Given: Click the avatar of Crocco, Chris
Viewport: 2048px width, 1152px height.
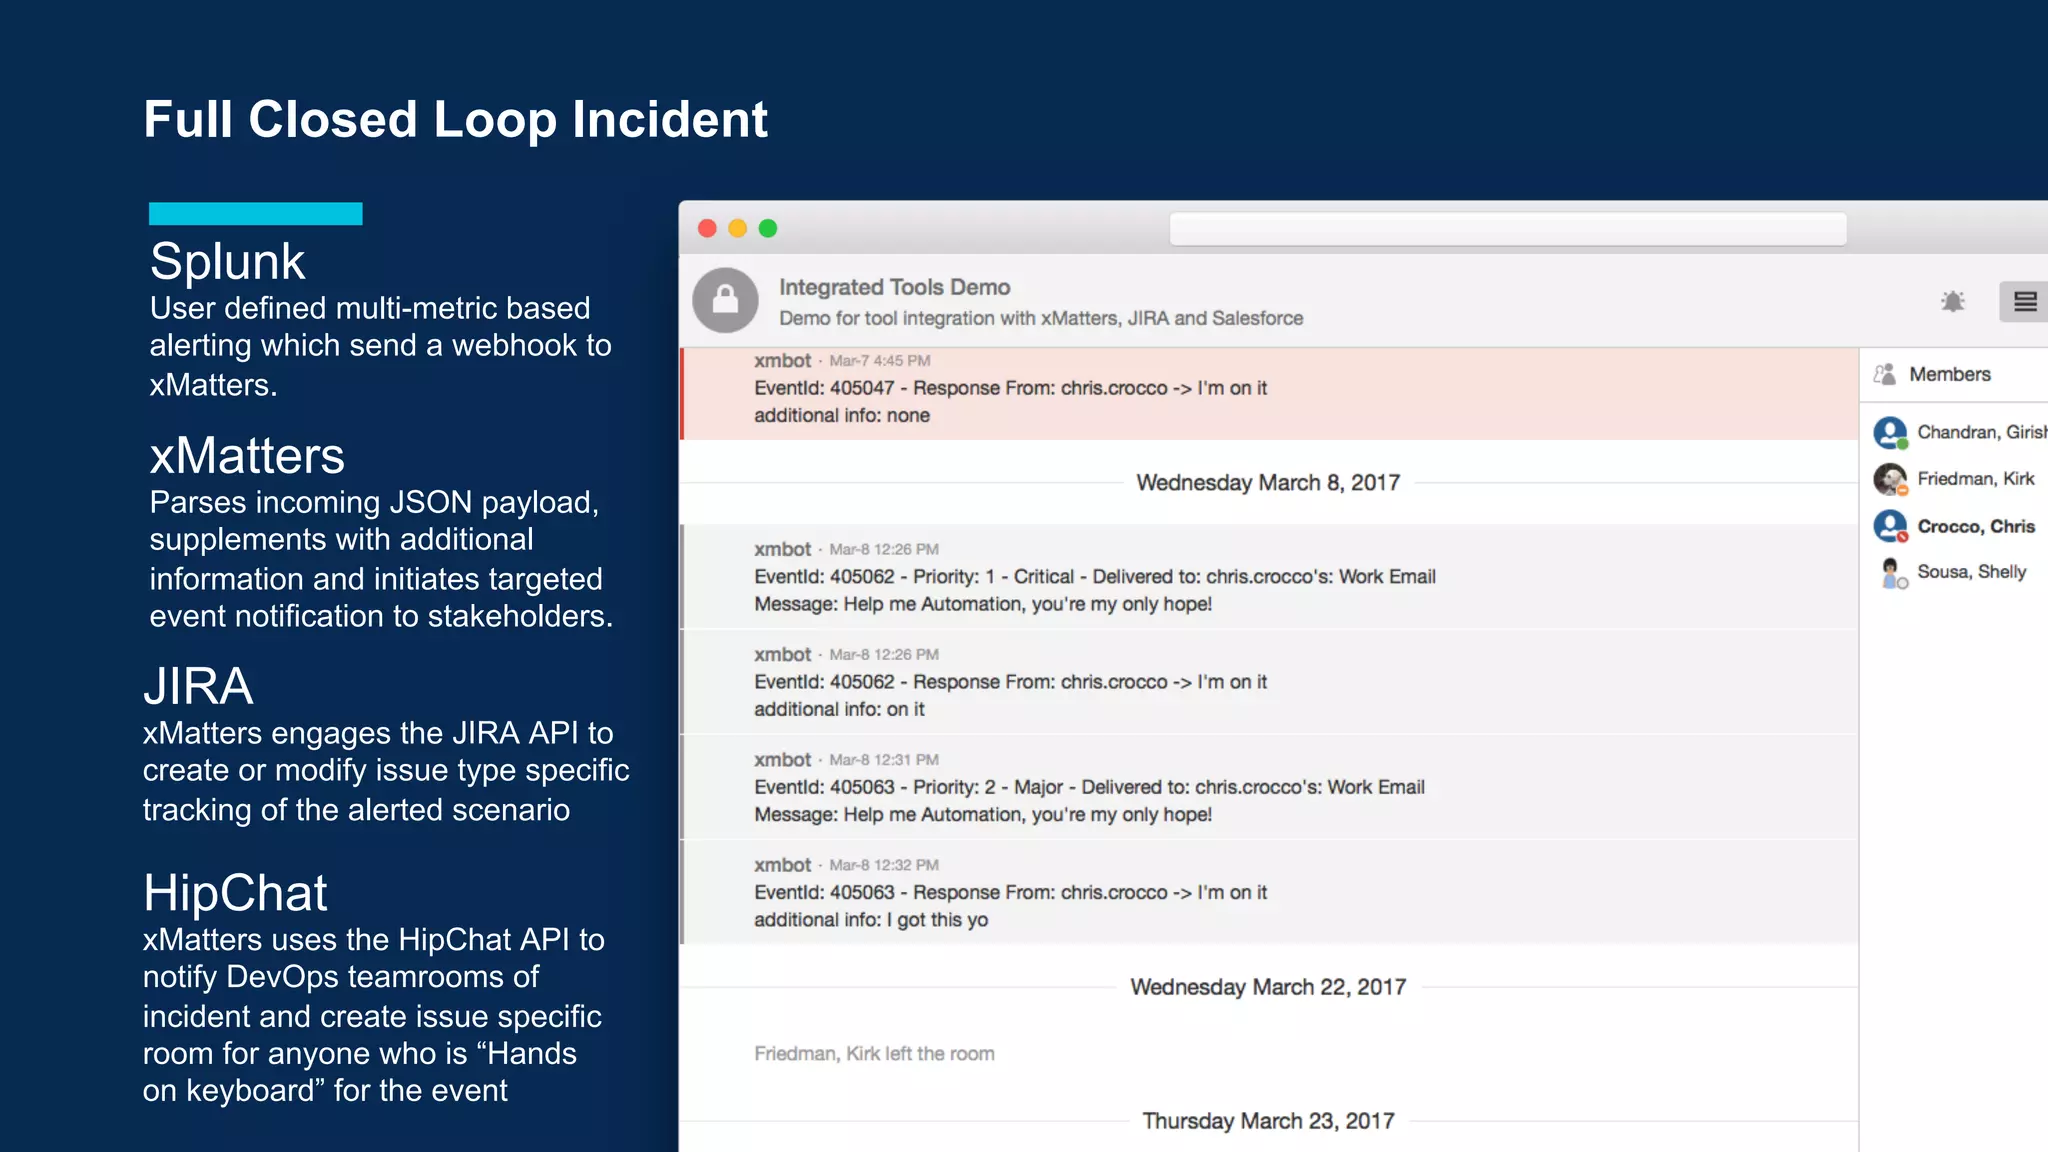Looking at the screenshot, I should point(1890,526).
